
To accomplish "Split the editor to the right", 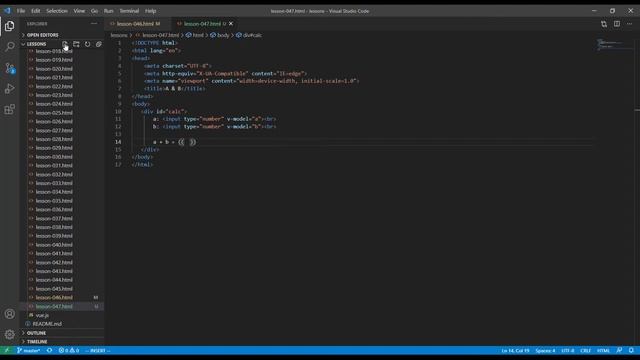I will point(617,24).
